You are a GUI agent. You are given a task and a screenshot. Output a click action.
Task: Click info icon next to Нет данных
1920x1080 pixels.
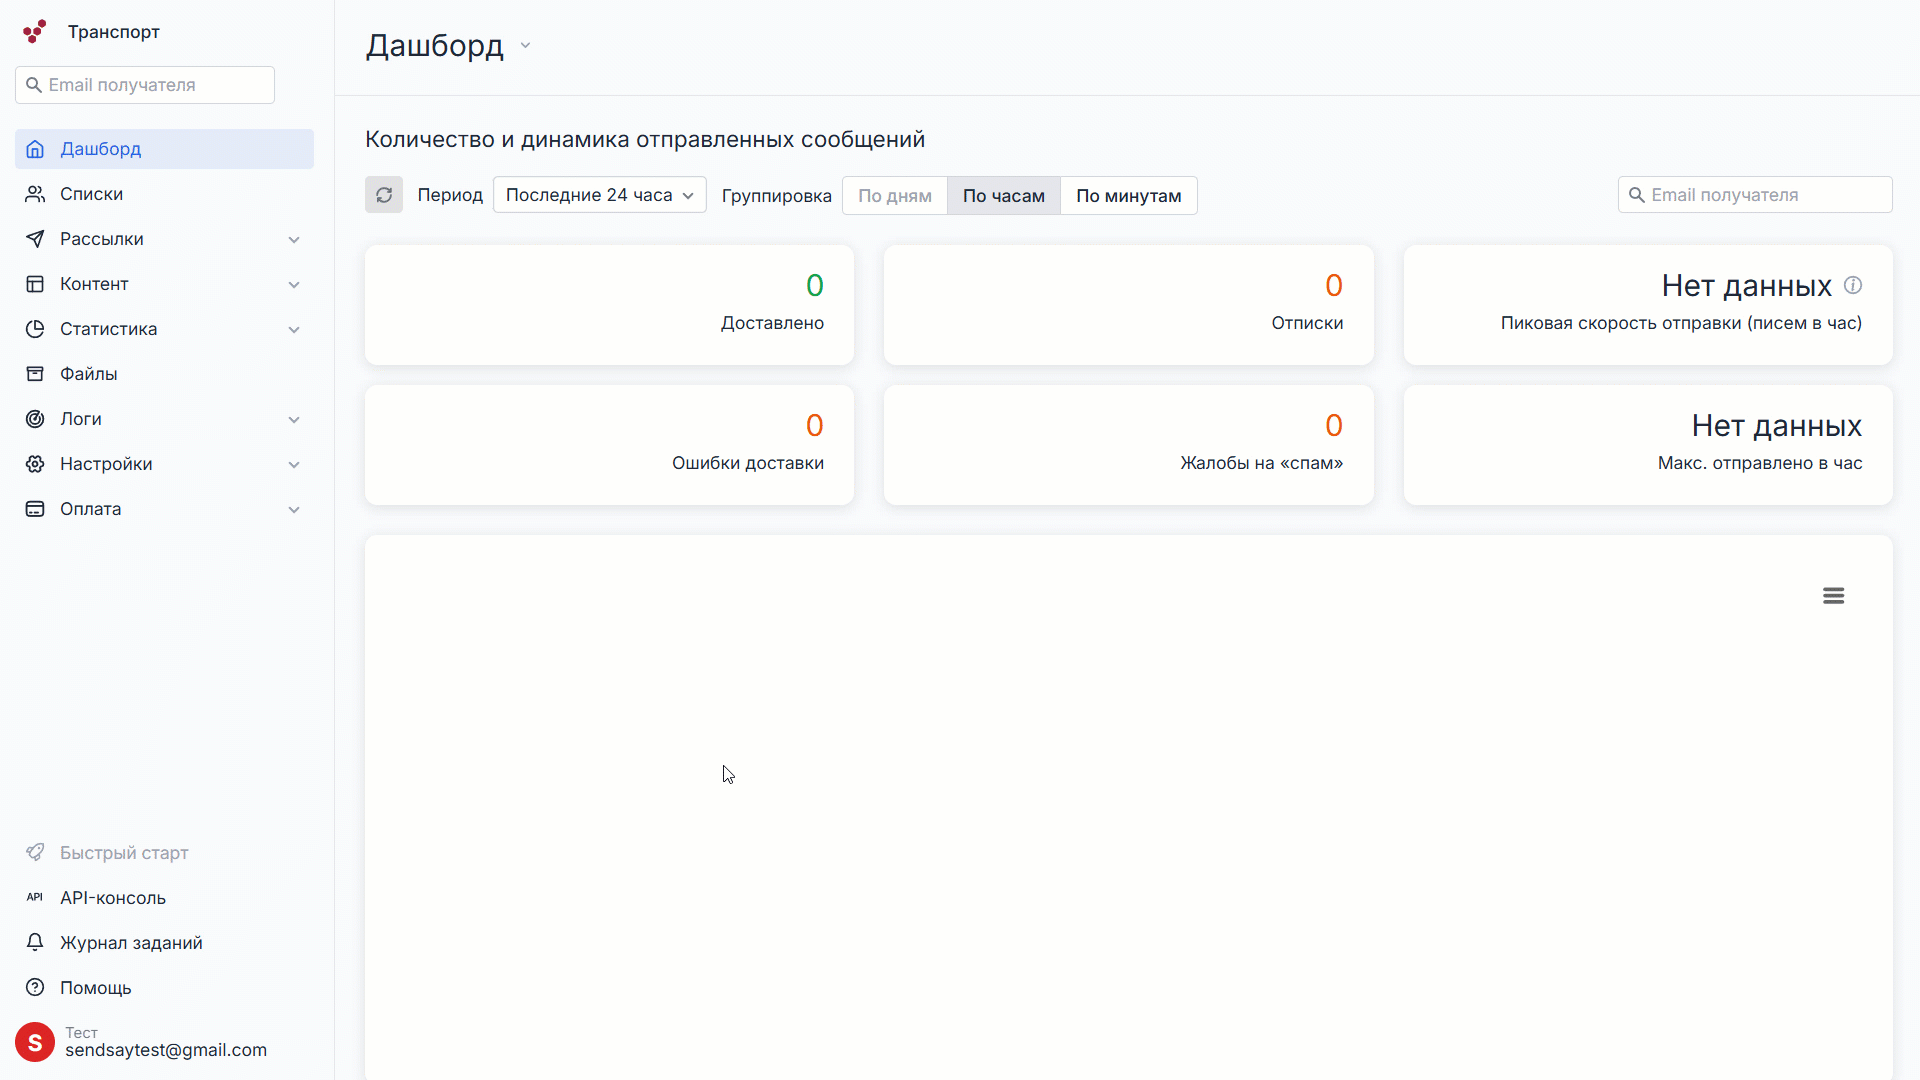point(1853,285)
